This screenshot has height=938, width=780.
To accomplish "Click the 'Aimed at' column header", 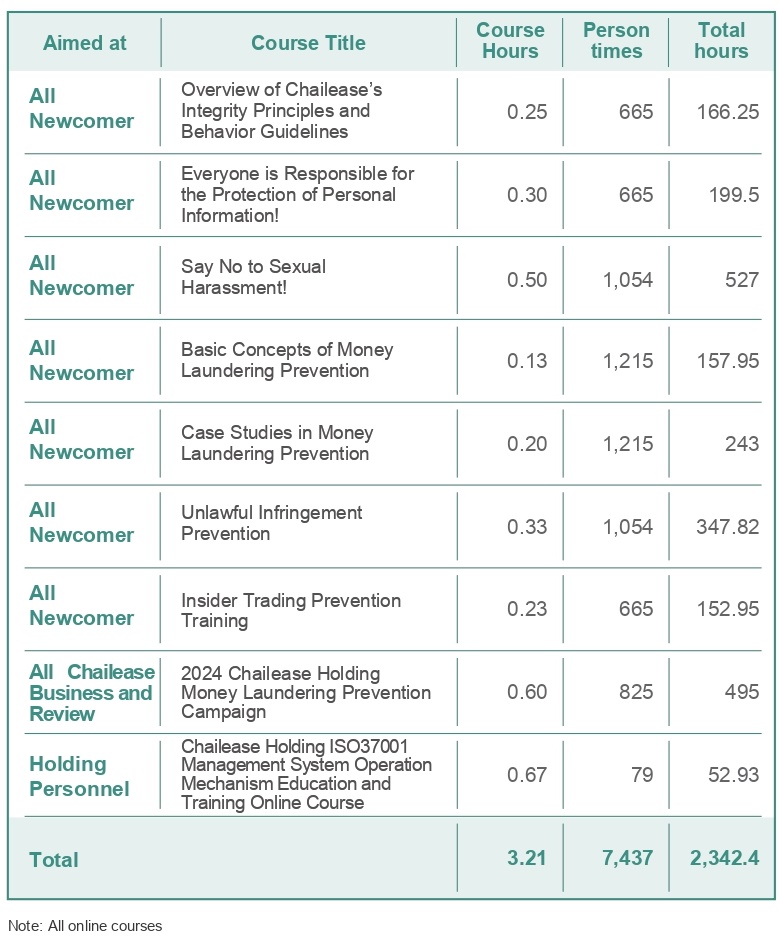I will pos(84,43).
